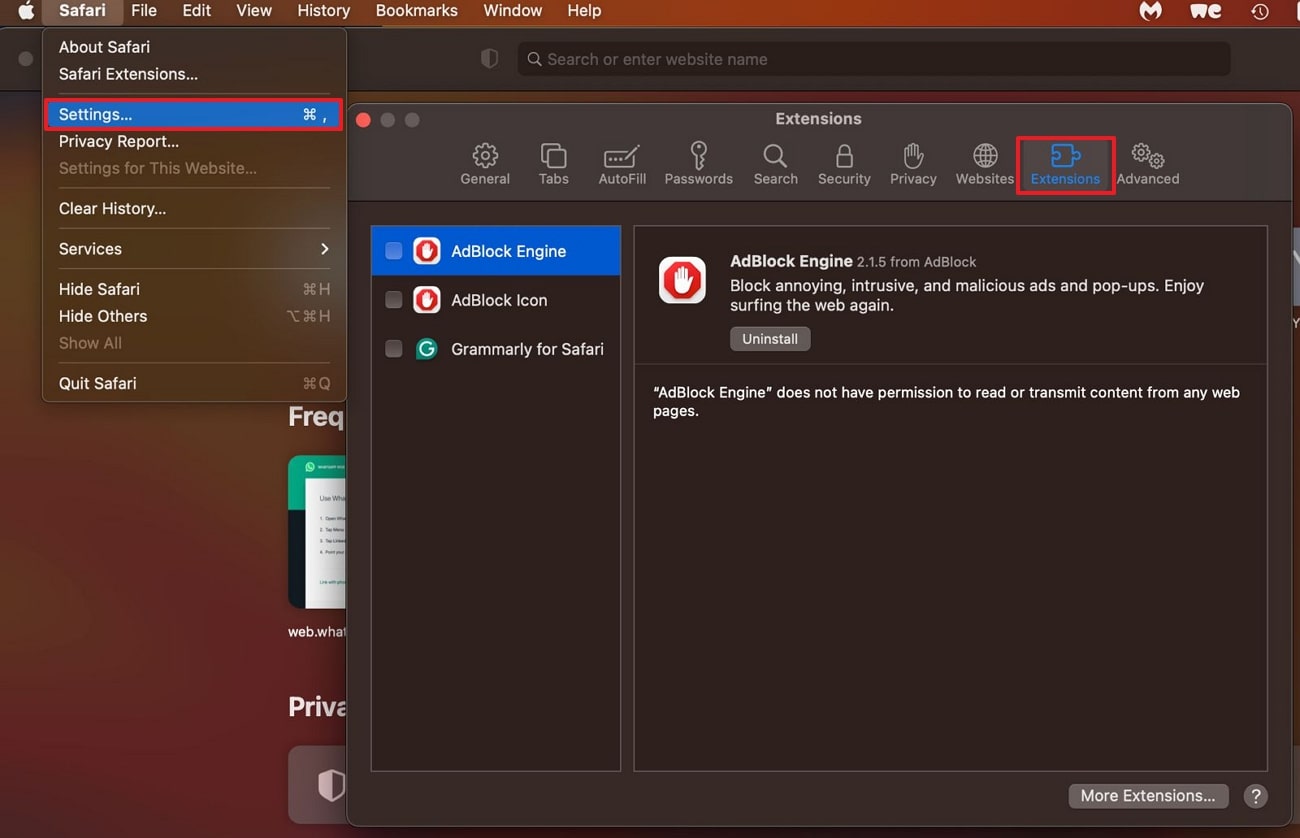Choose About Safari
Screen dimensions: 1300x838
click(x=194, y=47)
